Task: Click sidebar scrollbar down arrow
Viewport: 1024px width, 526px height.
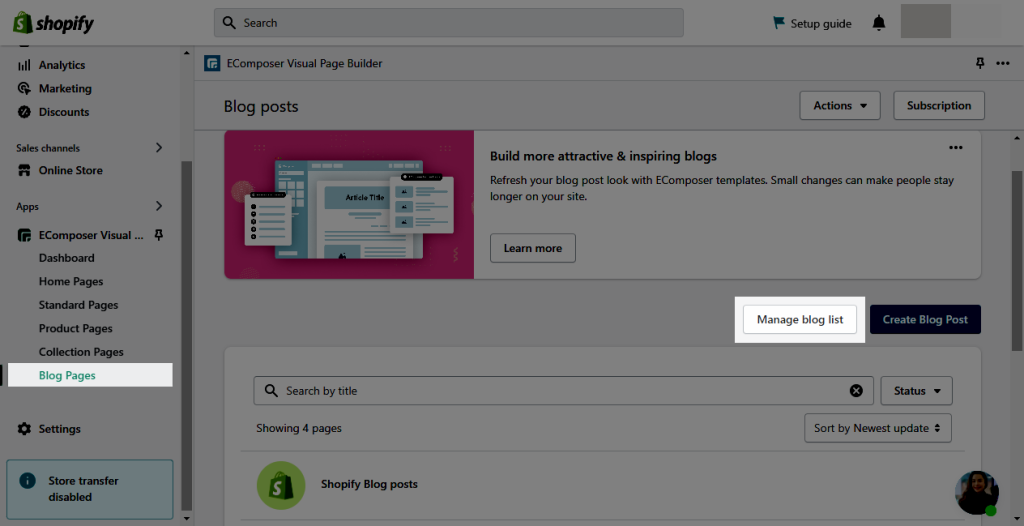Action: [x=187, y=519]
